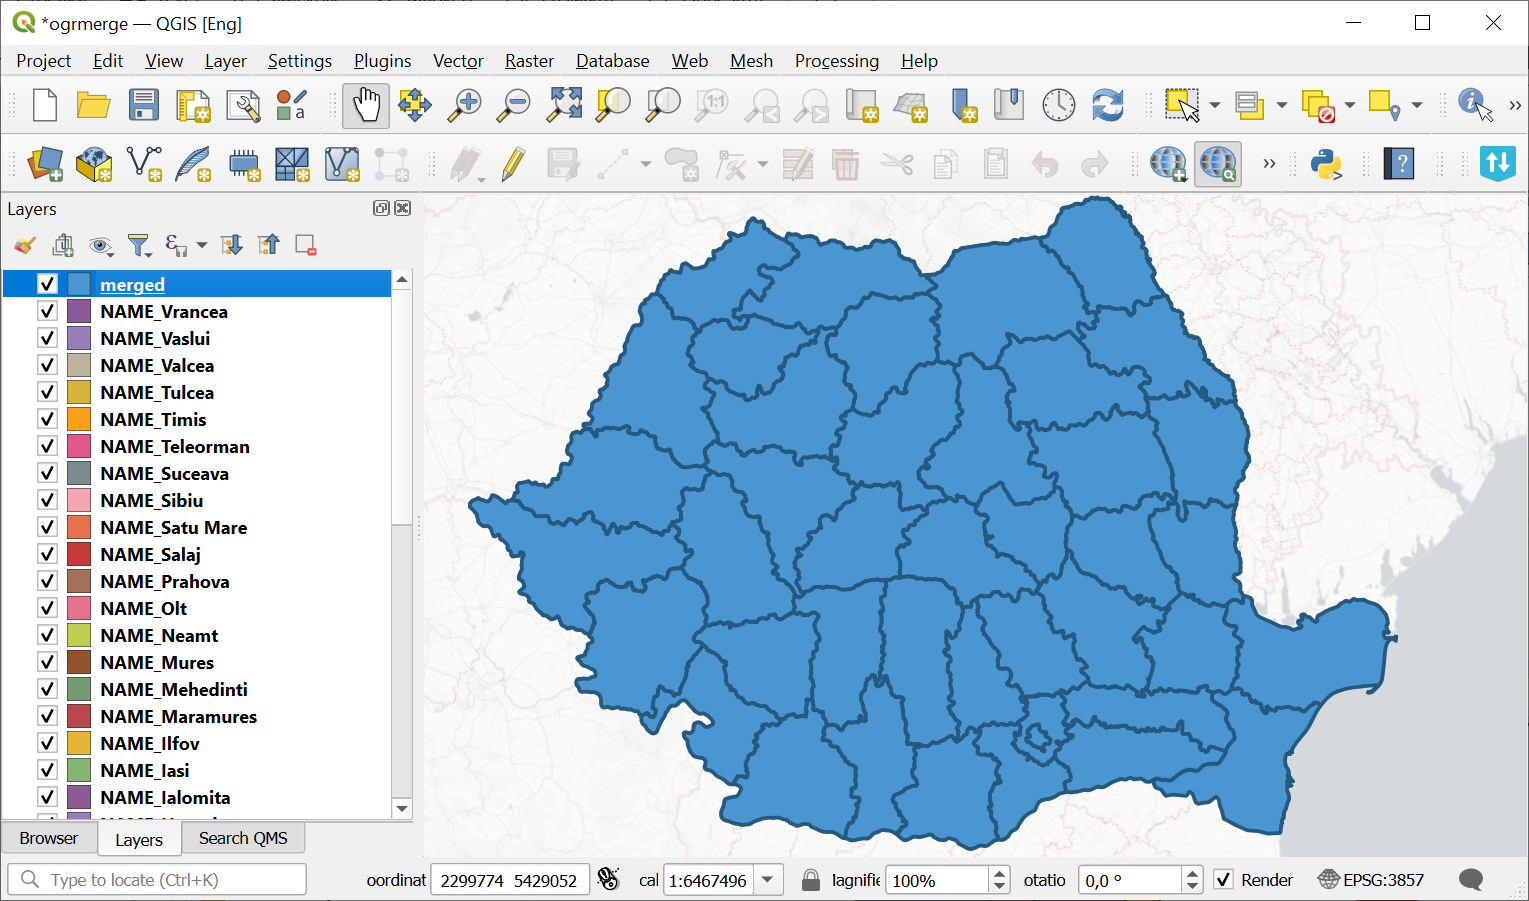The image size is (1529, 901).
Task: Open the filter legend dropdown in Layers panel
Action: click(x=140, y=245)
